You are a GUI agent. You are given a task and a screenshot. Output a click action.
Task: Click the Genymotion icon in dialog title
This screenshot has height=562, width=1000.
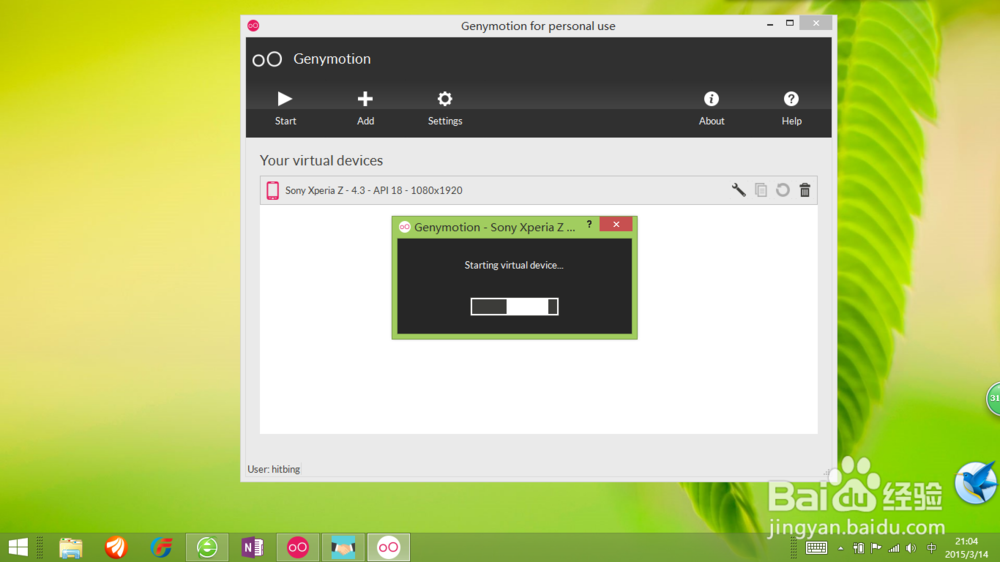(404, 227)
